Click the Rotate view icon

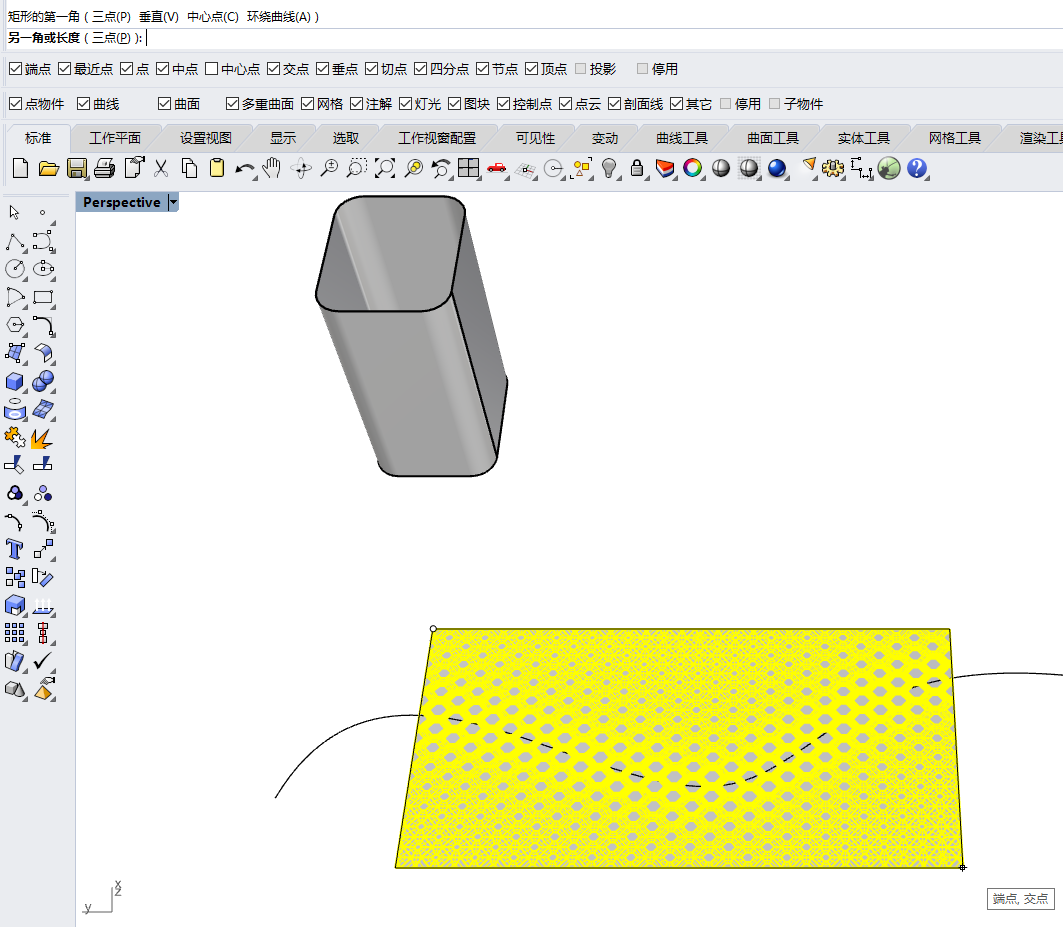click(x=301, y=168)
